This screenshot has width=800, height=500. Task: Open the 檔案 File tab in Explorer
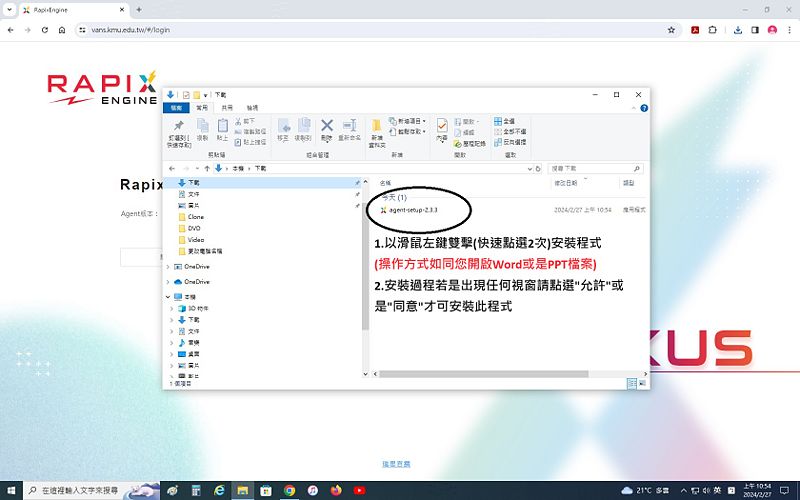(176, 108)
